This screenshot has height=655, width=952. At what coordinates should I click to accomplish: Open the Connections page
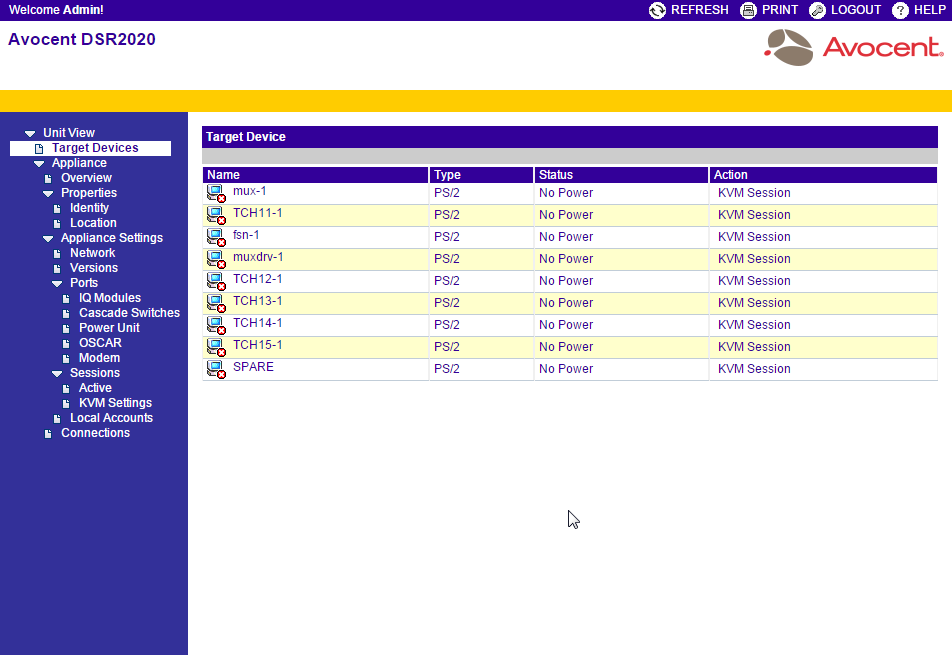95,433
